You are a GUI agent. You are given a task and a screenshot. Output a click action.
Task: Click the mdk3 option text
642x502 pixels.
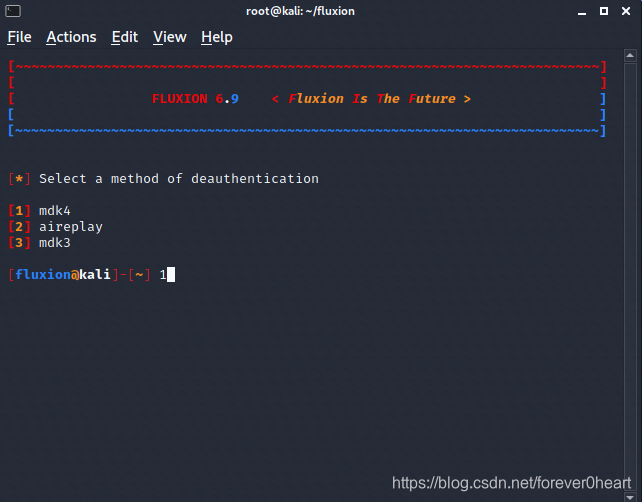coord(55,243)
